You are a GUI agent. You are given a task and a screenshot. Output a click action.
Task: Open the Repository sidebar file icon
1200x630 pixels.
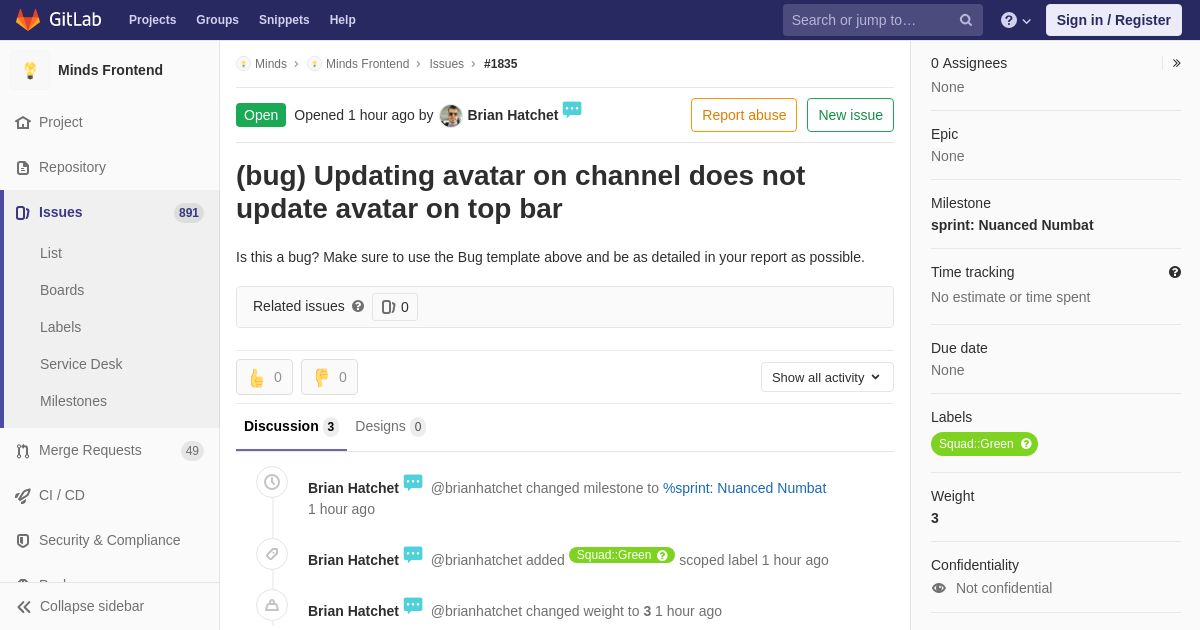23,167
